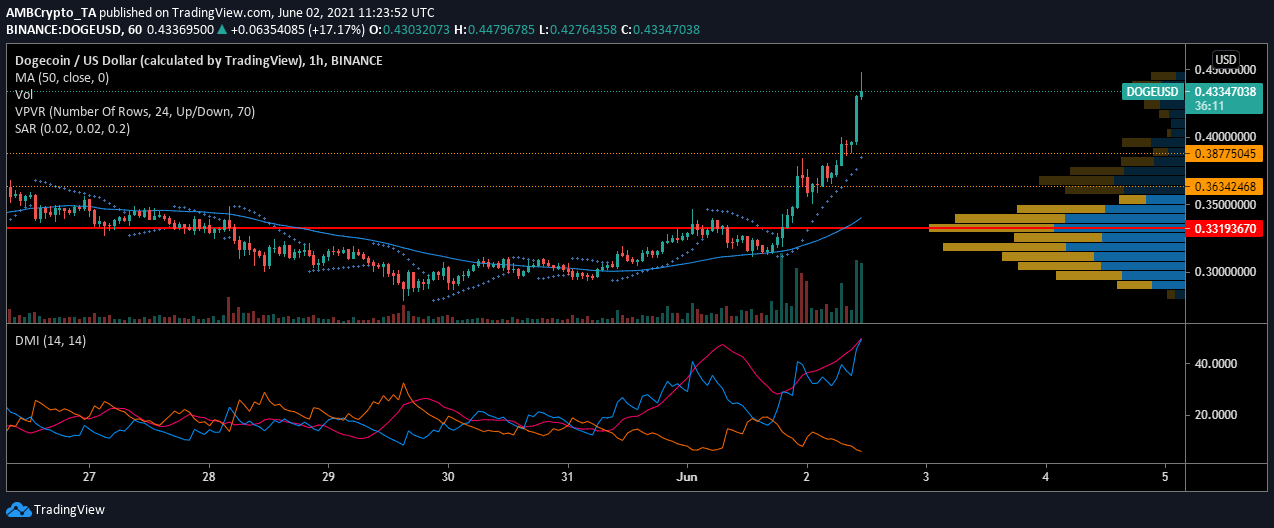Viewport: 1274px width, 528px height.
Task: Click the 29 date marker on time axis
Action: [x=328, y=478]
